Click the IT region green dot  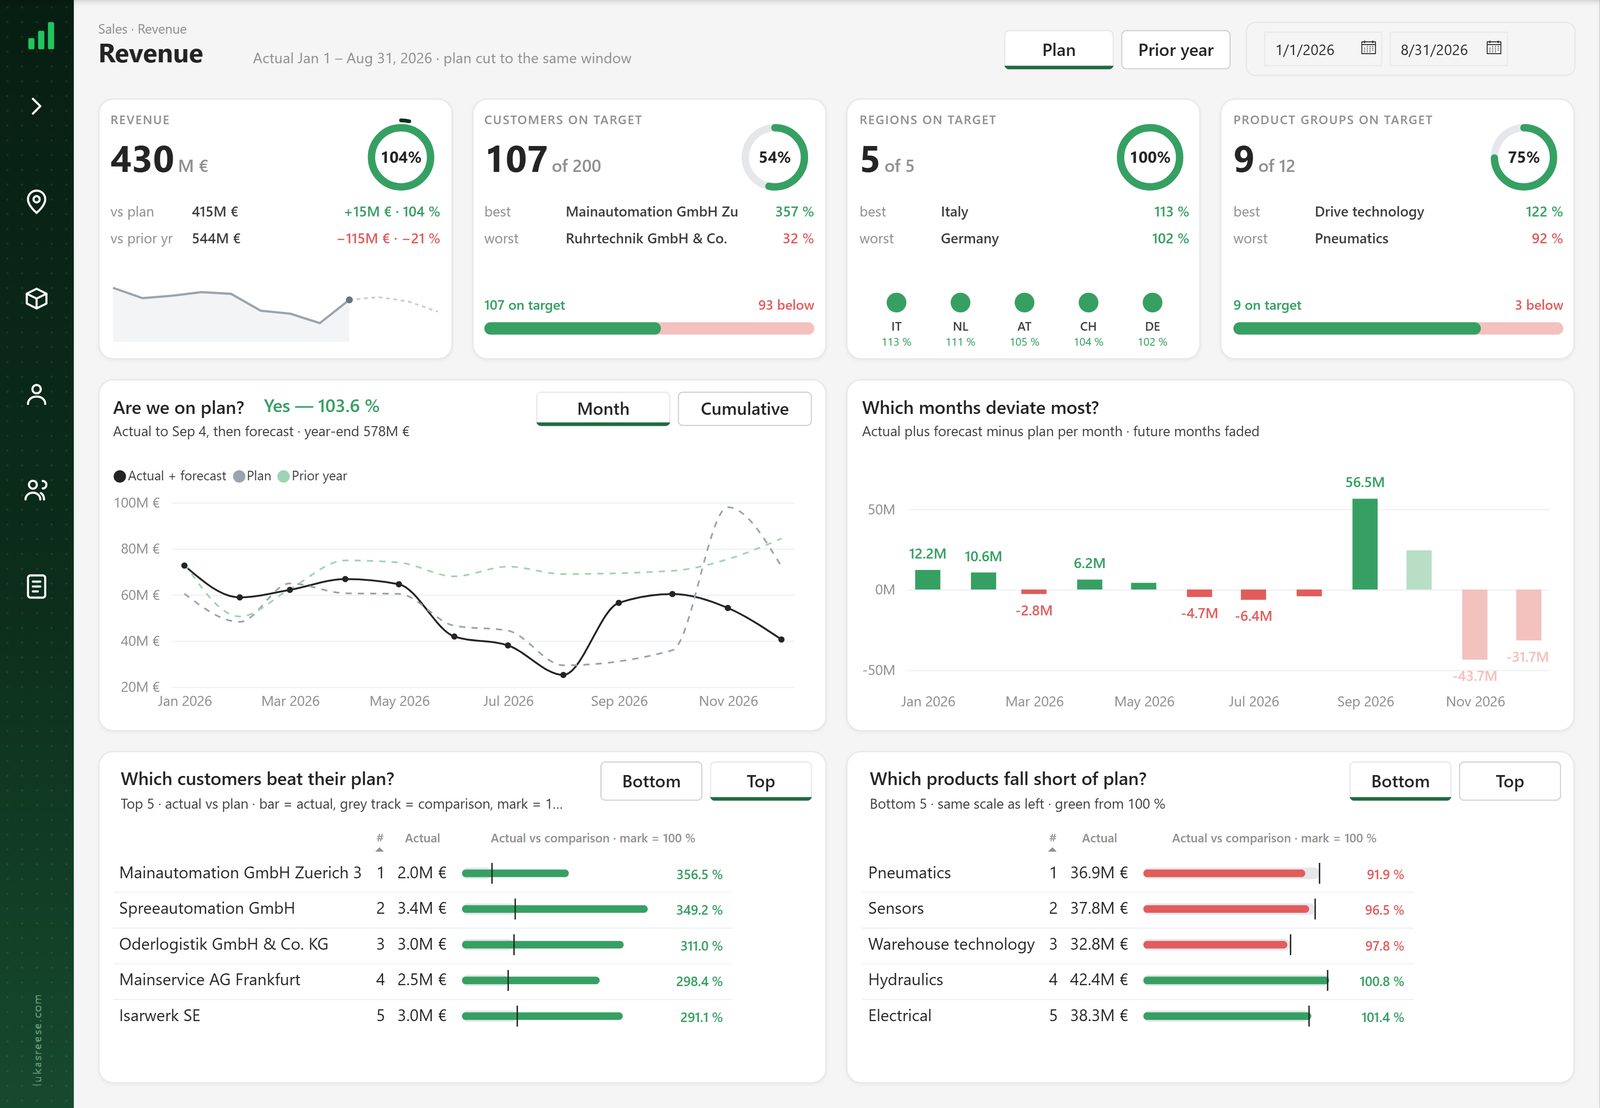tap(896, 302)
